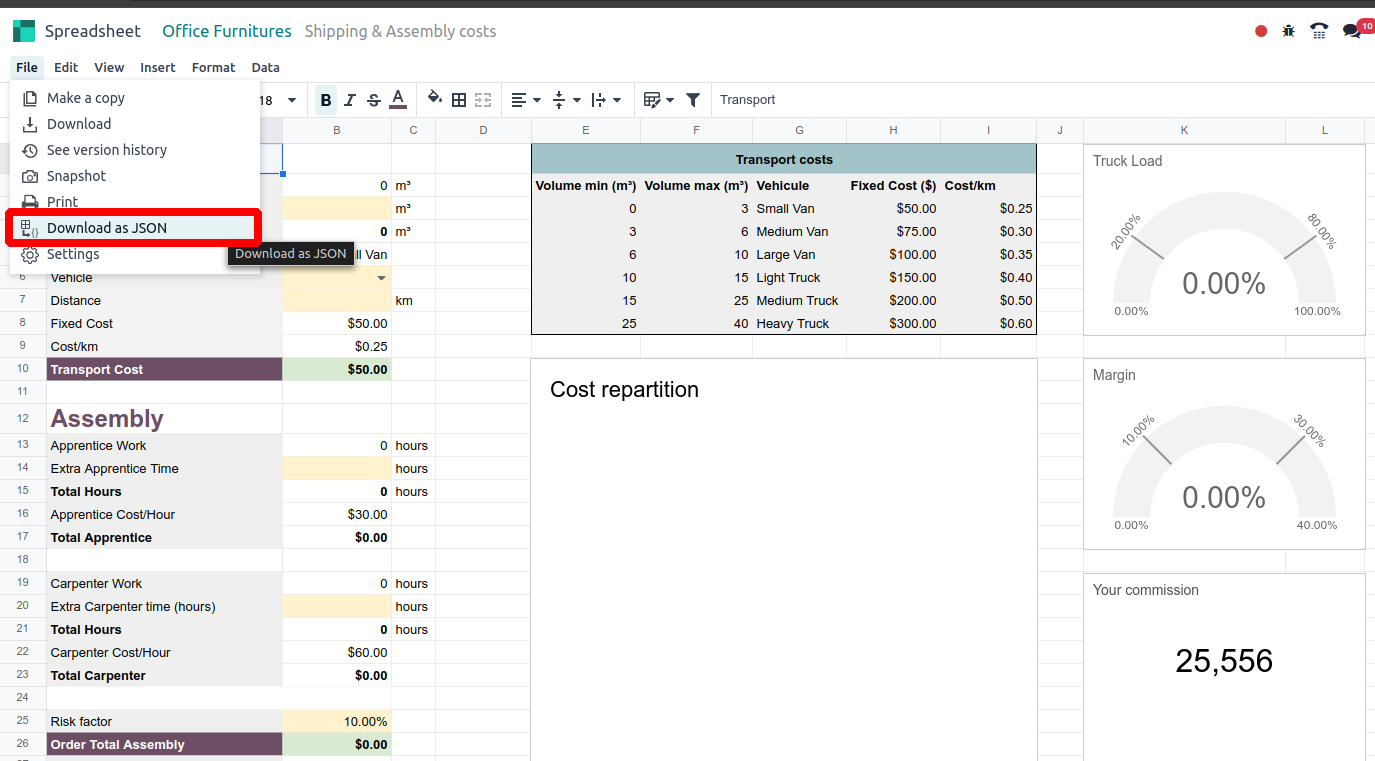Screen dimensions: 1375x761
Task: Choose the Snapshot menu entry
Action: [x=135, y=176]
